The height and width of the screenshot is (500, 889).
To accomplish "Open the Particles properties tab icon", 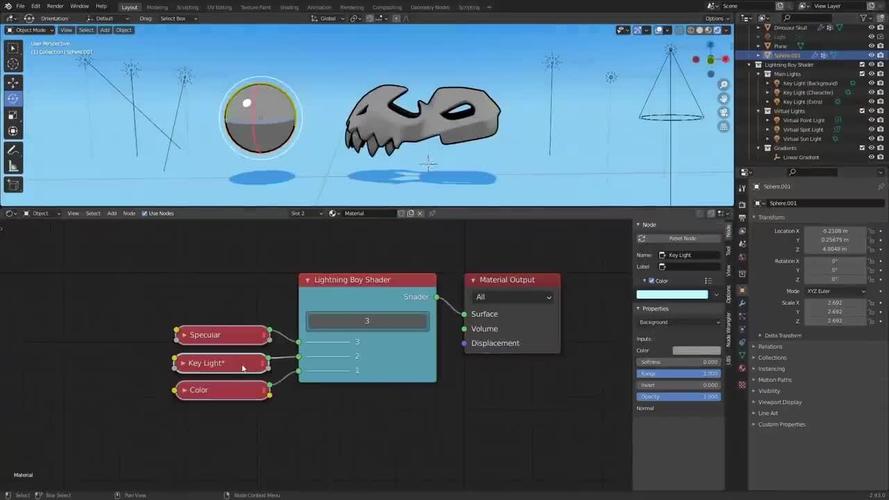I will [742, 316].
